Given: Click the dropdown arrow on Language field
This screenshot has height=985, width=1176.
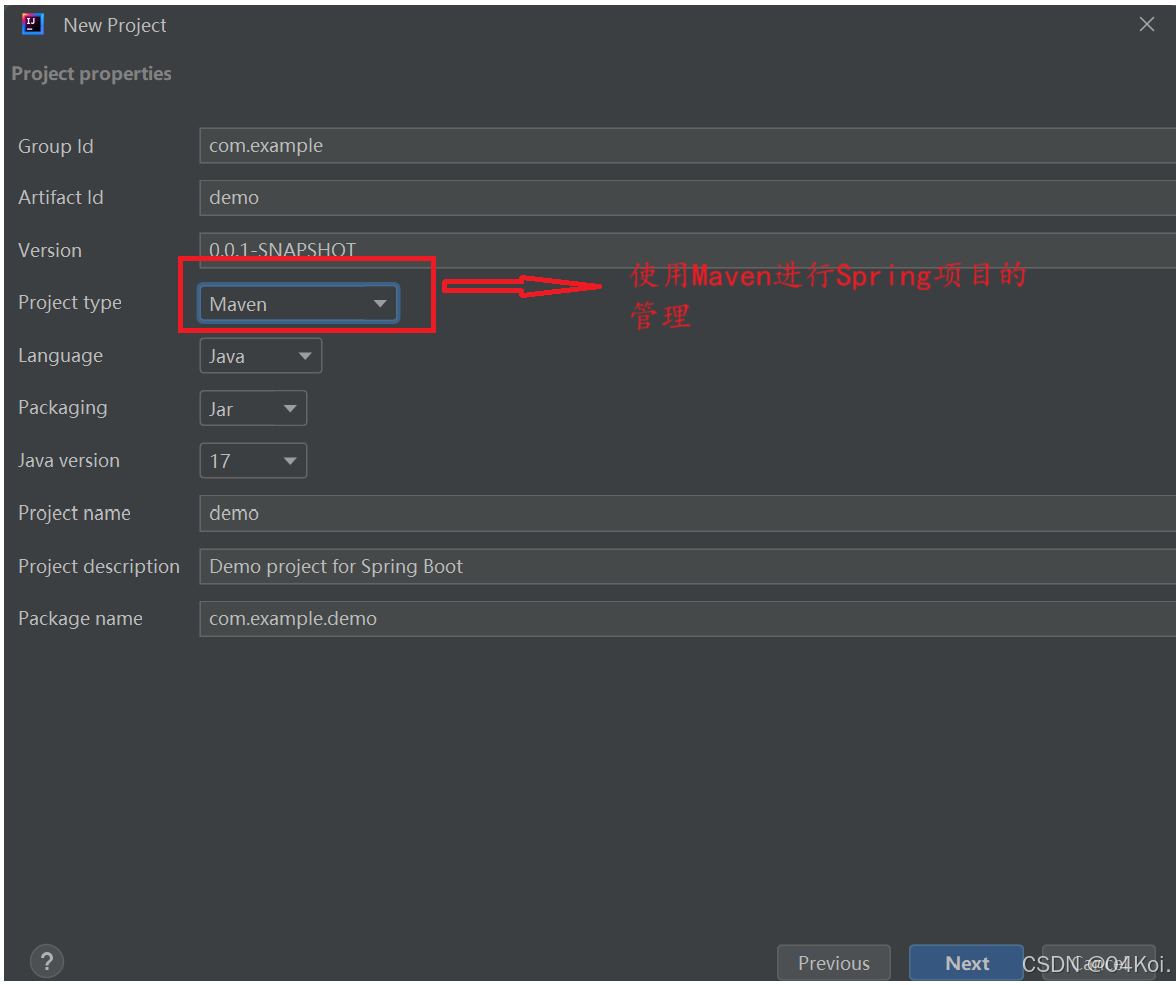Looking at the screenshot, I should (304, 355).
